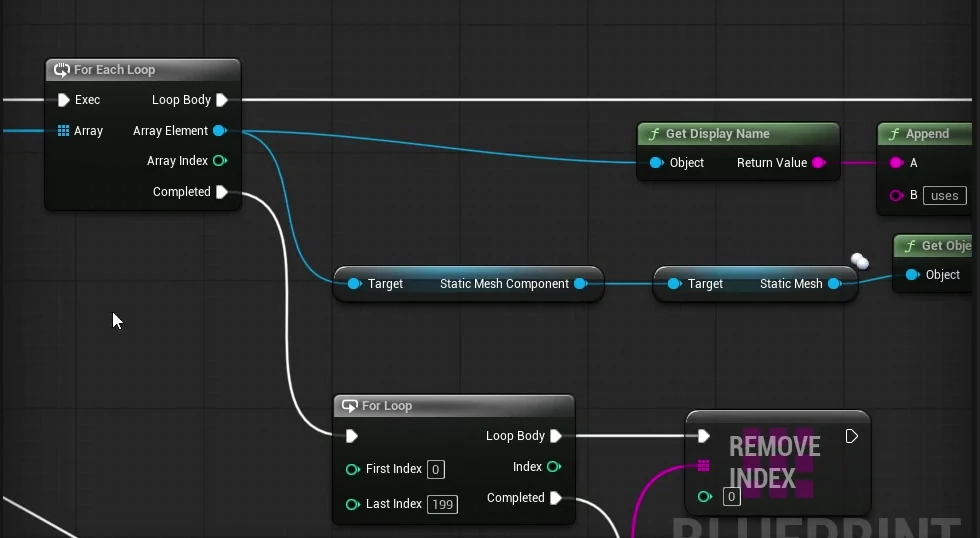This screenshot has width=980, height=538.
Task: Click the Static Mesh output pin
Action: coord(834,284)
